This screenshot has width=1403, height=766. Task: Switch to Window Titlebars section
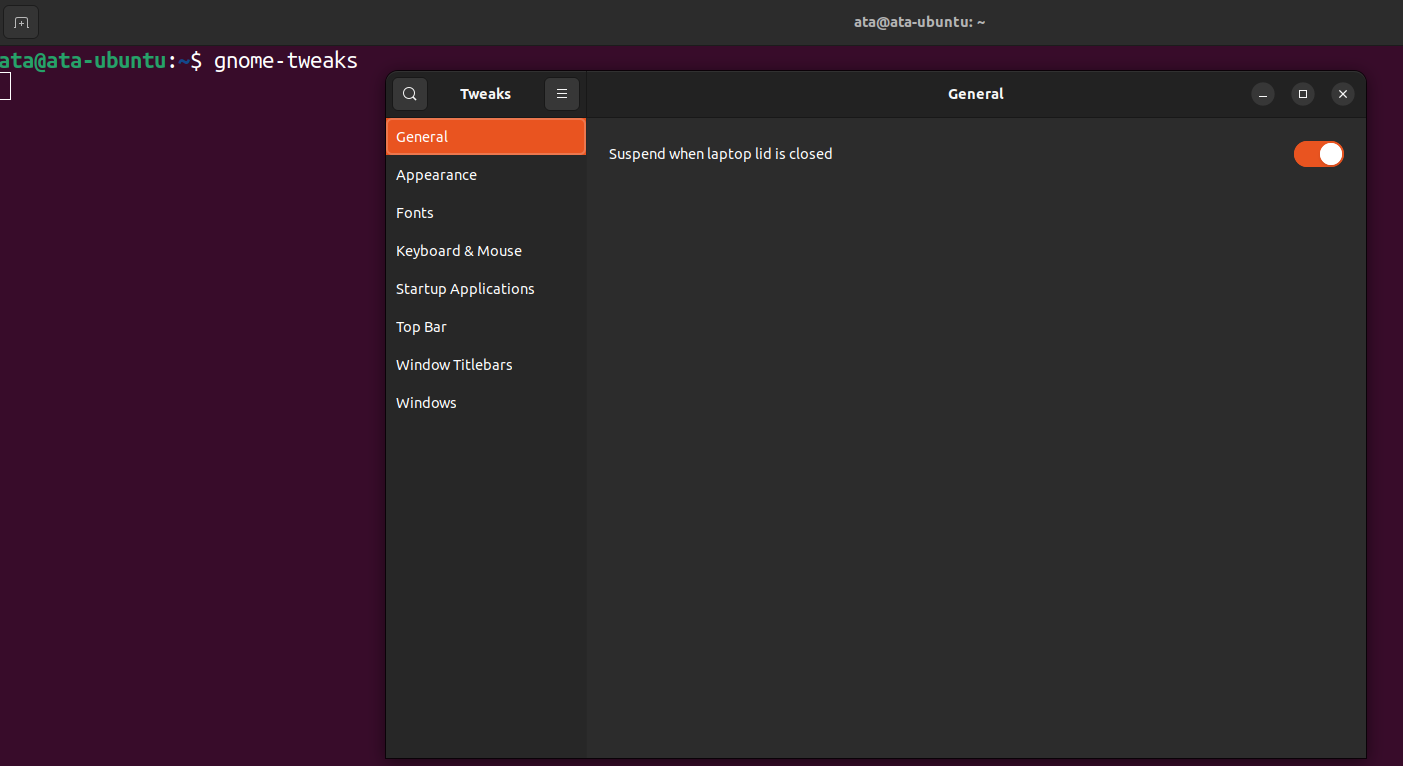[x=486, y=365]
